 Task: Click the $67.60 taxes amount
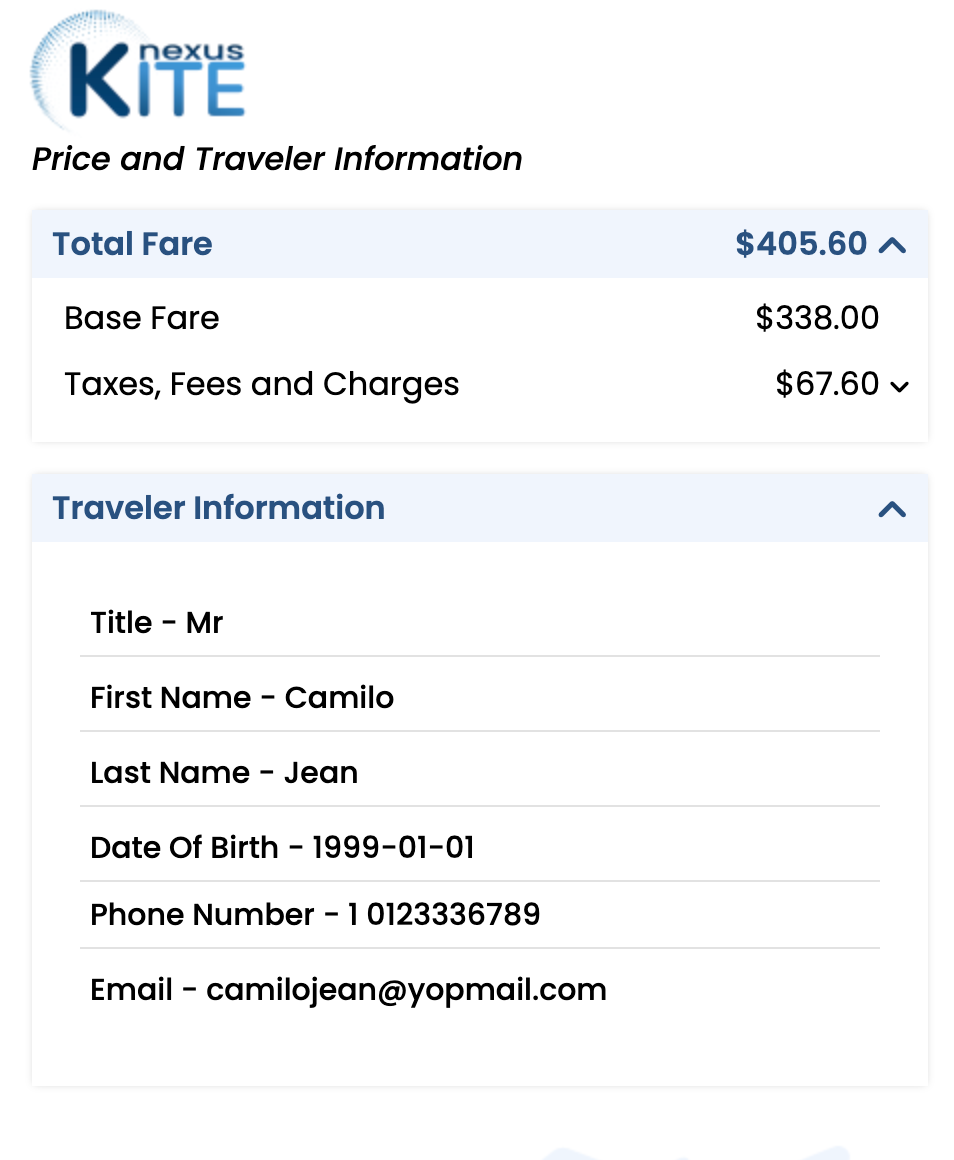pos(827,384)
